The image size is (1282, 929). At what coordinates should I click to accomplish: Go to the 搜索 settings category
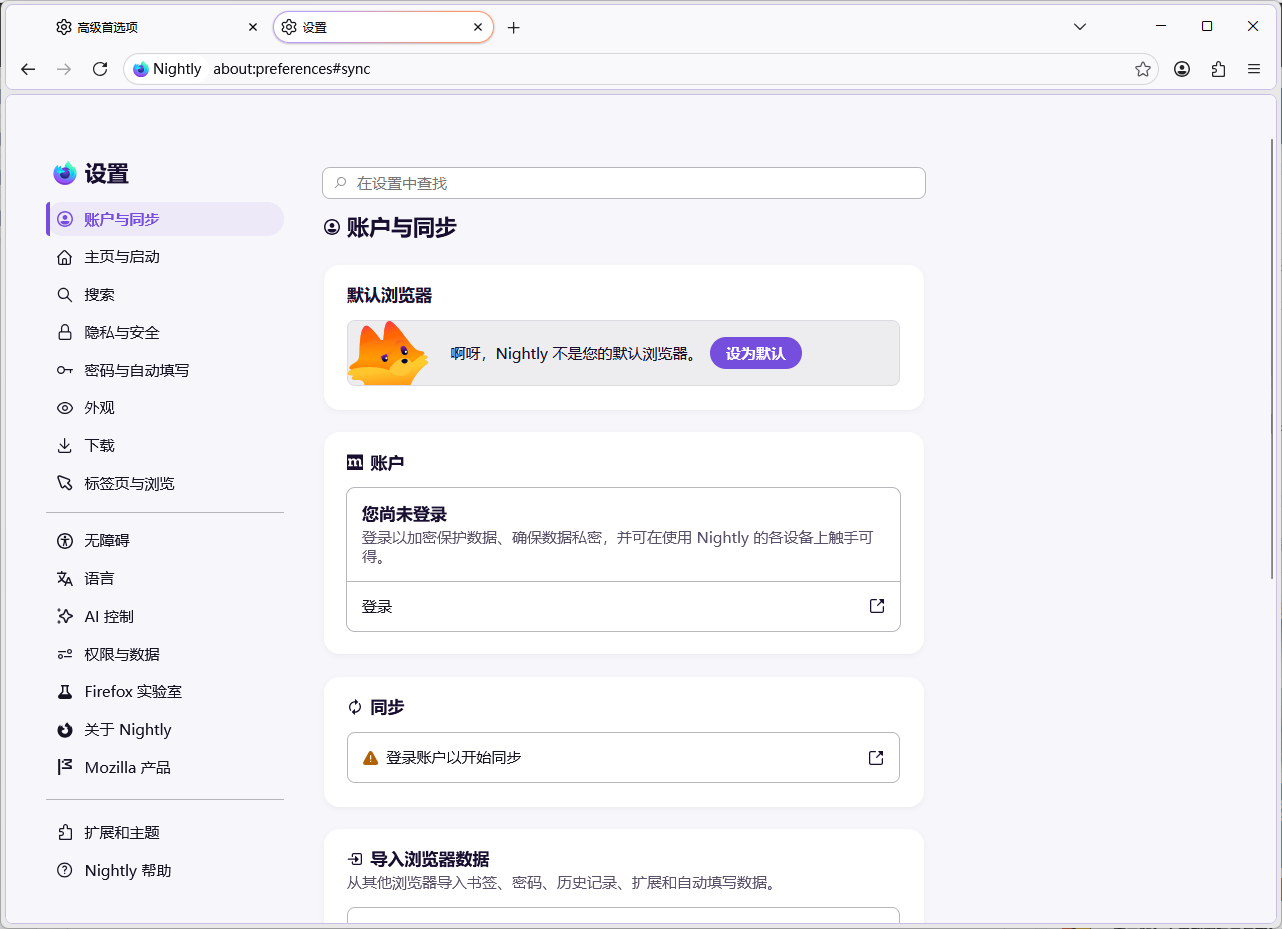click(x=165, y=295)
